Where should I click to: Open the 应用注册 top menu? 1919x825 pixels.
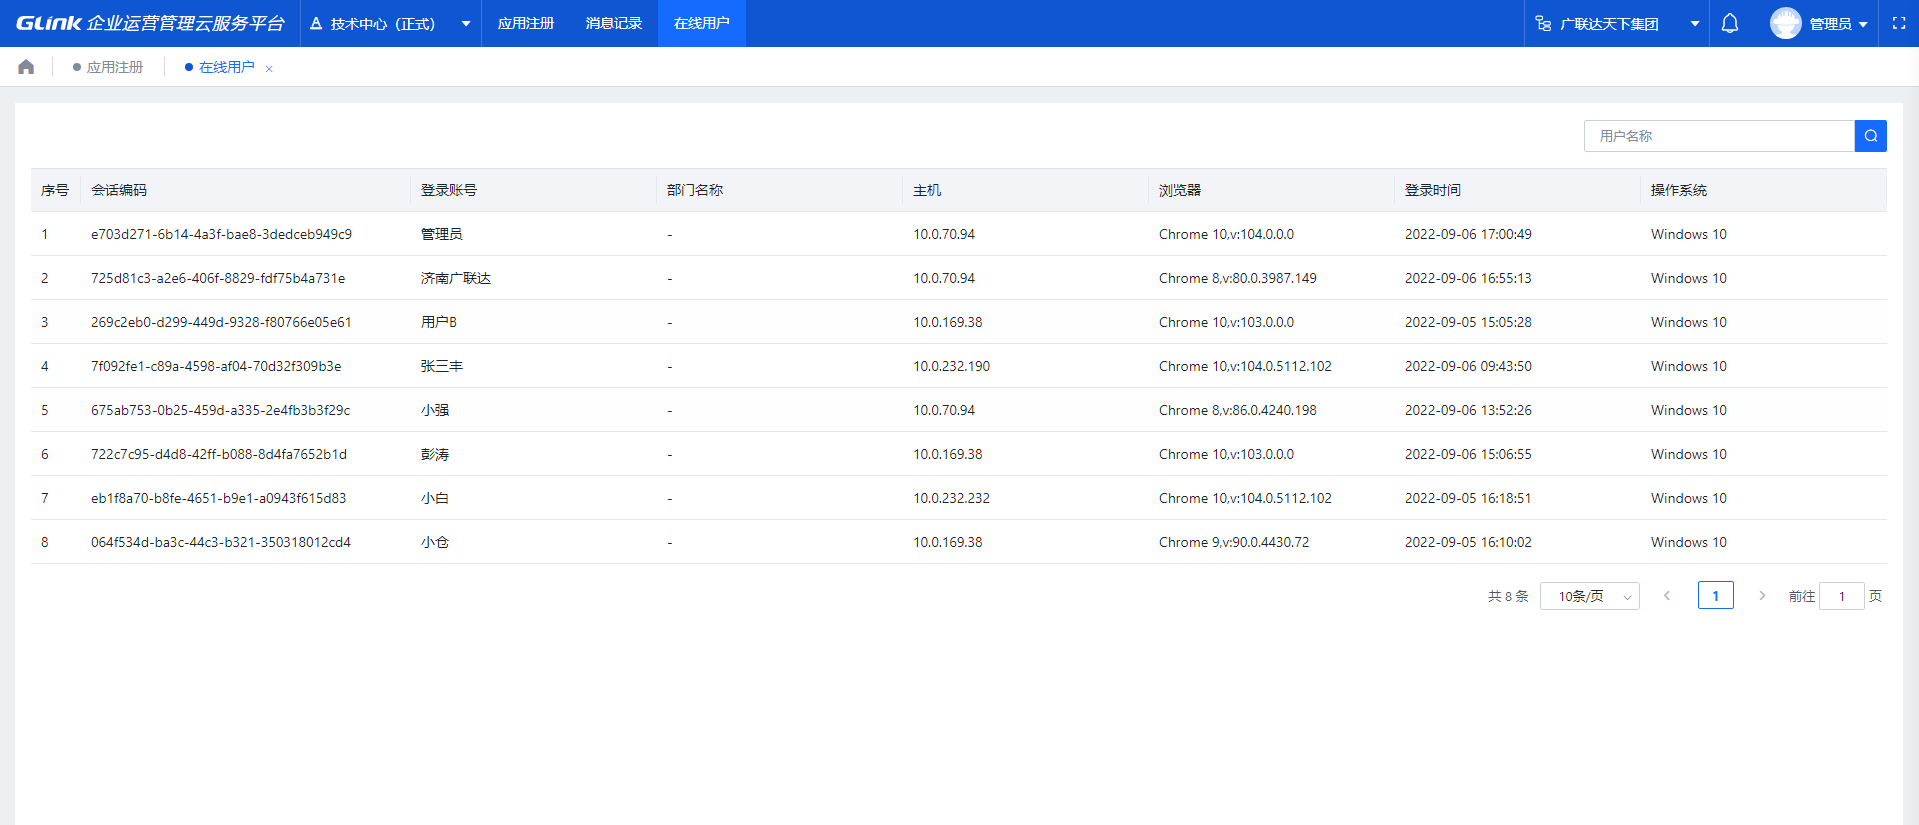point(526,23)
